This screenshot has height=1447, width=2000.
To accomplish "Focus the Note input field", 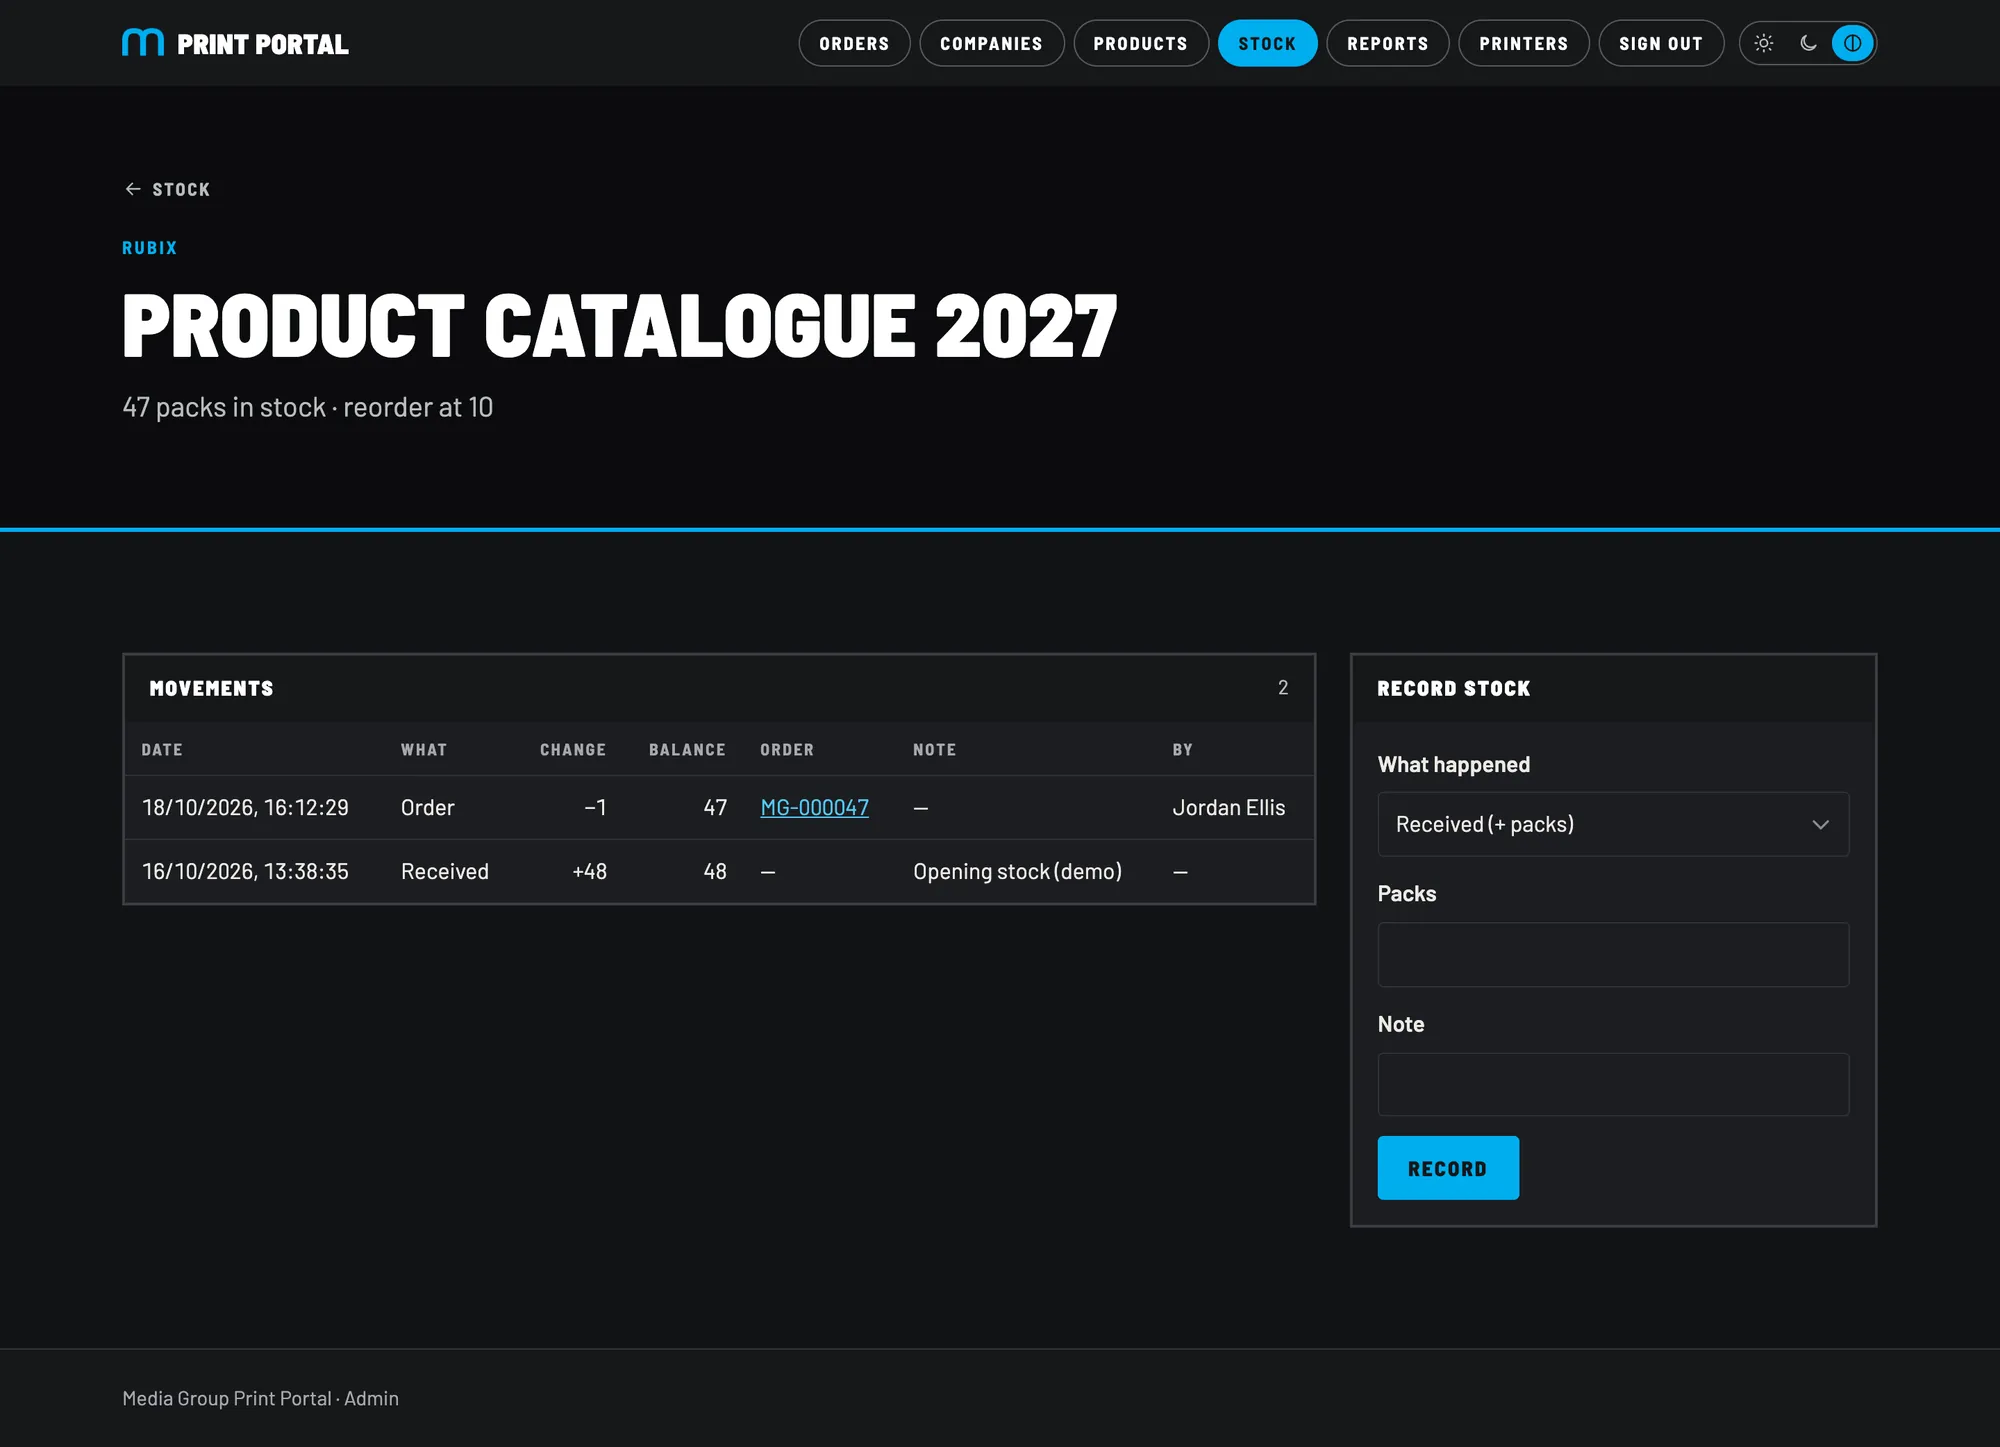I will [1613, 1084].
